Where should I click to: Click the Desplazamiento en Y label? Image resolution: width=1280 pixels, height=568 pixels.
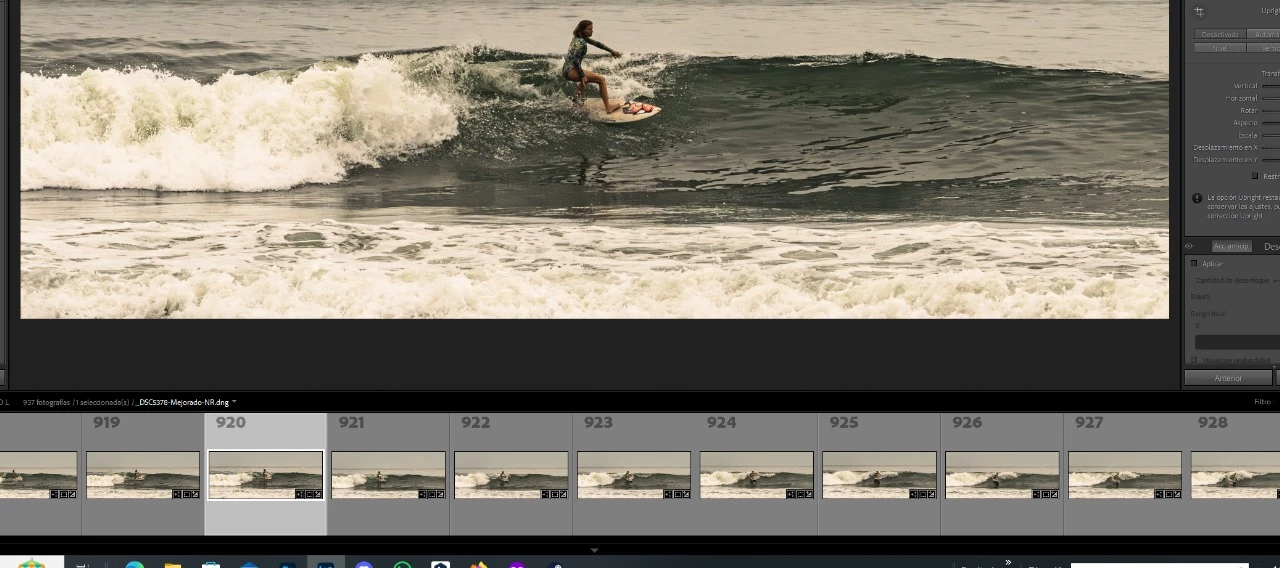[1225, 159]
